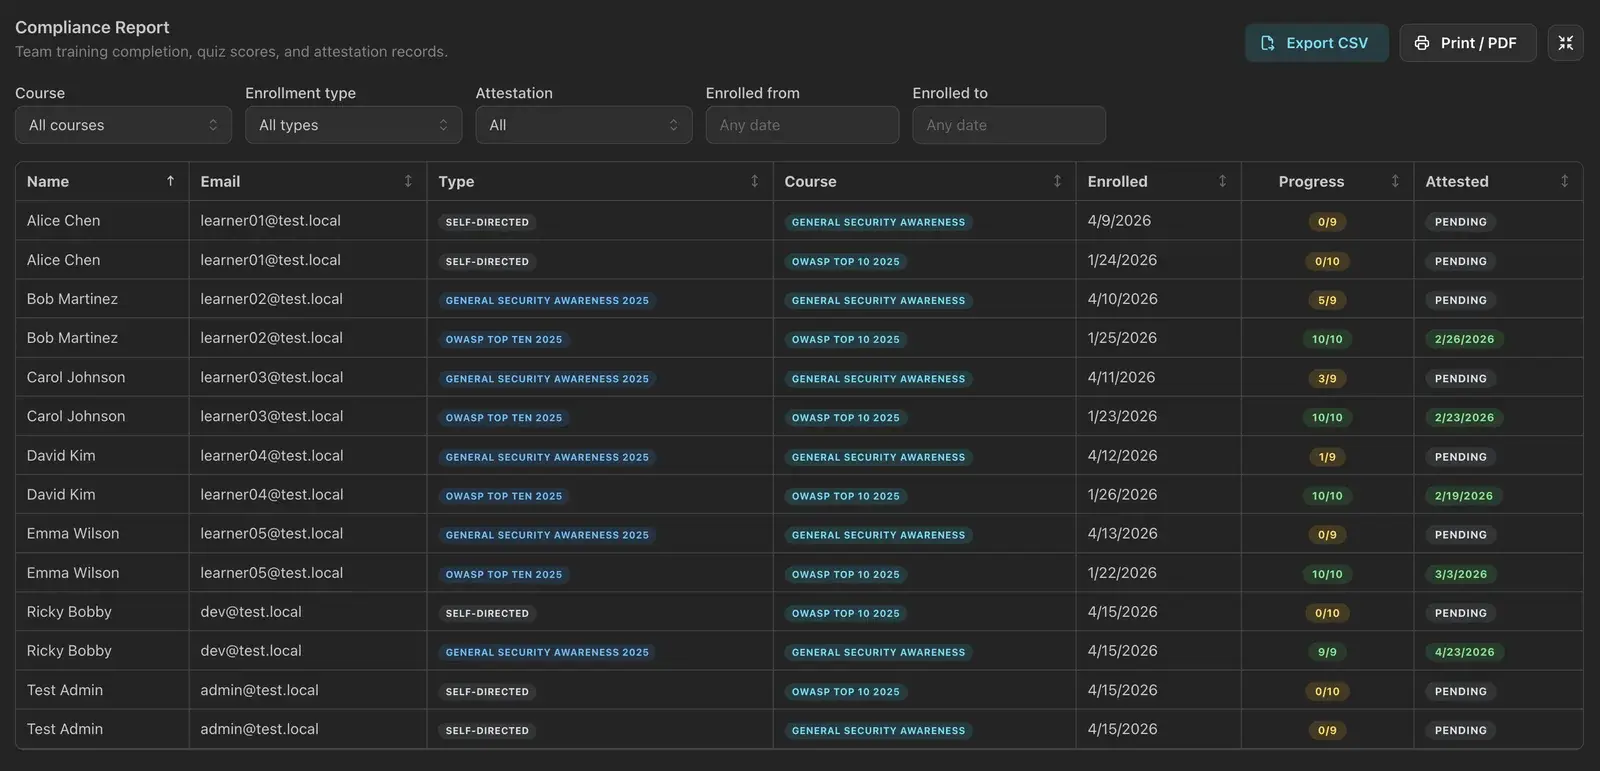The width and height of the screenshot is (1600, 771).
Task: Open the Attestation filter dropdown
Action: [584, 125]
